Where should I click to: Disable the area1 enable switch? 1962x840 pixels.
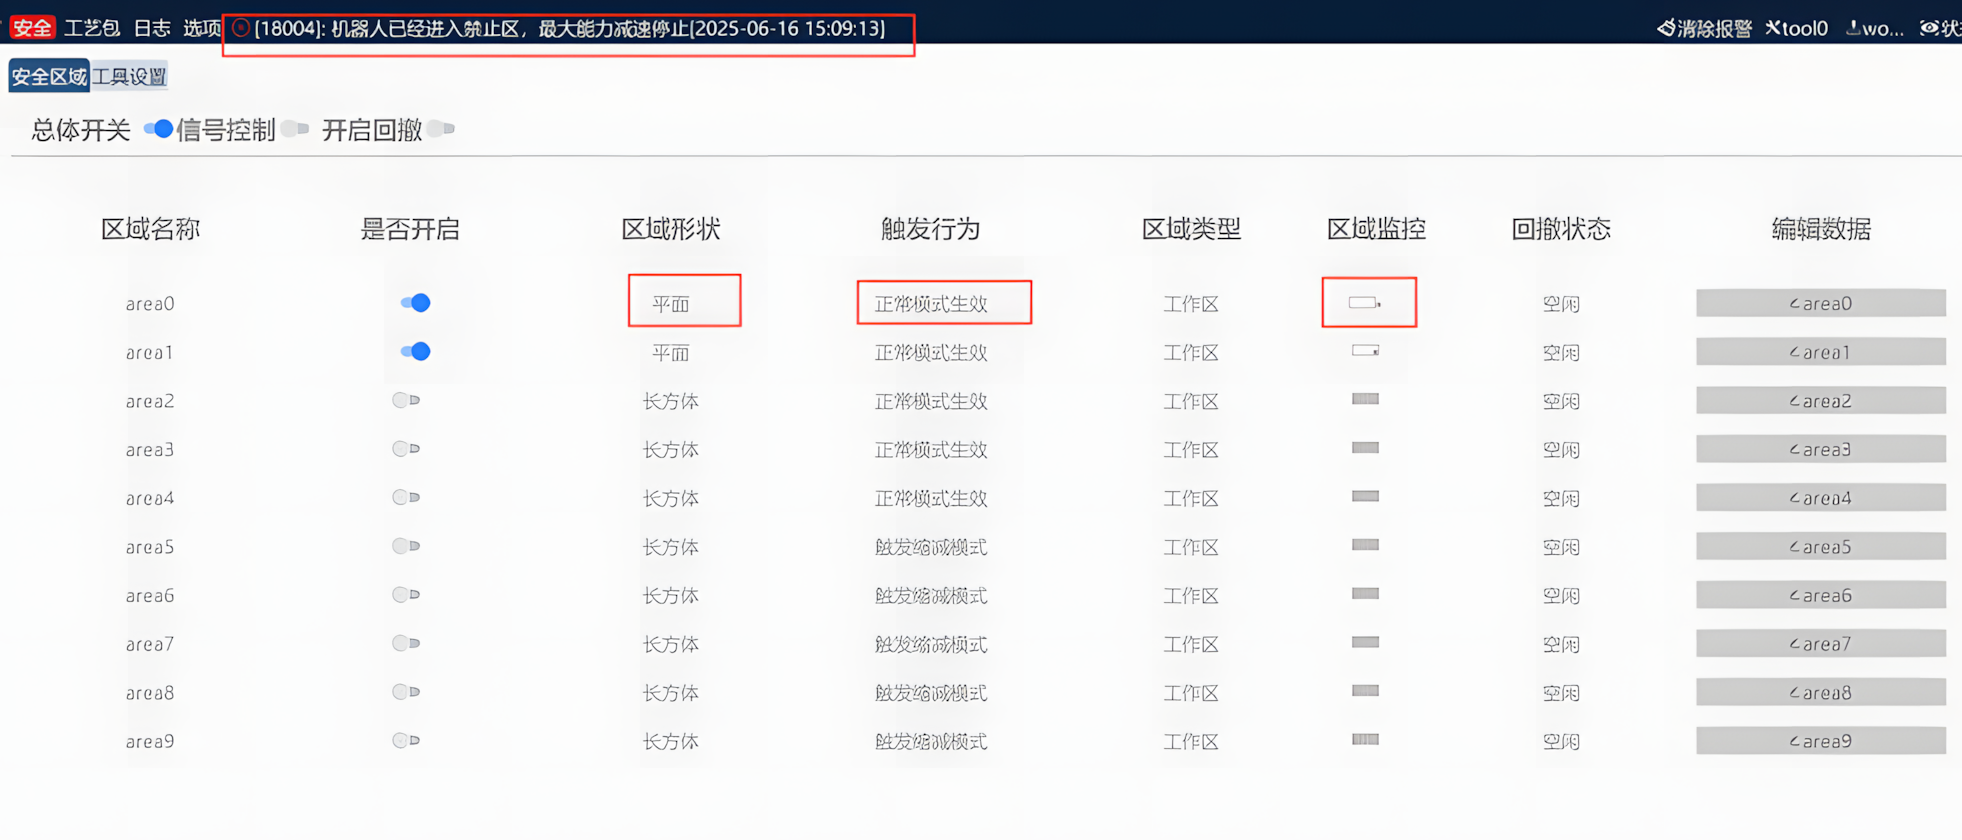click(x=415, y=351)
